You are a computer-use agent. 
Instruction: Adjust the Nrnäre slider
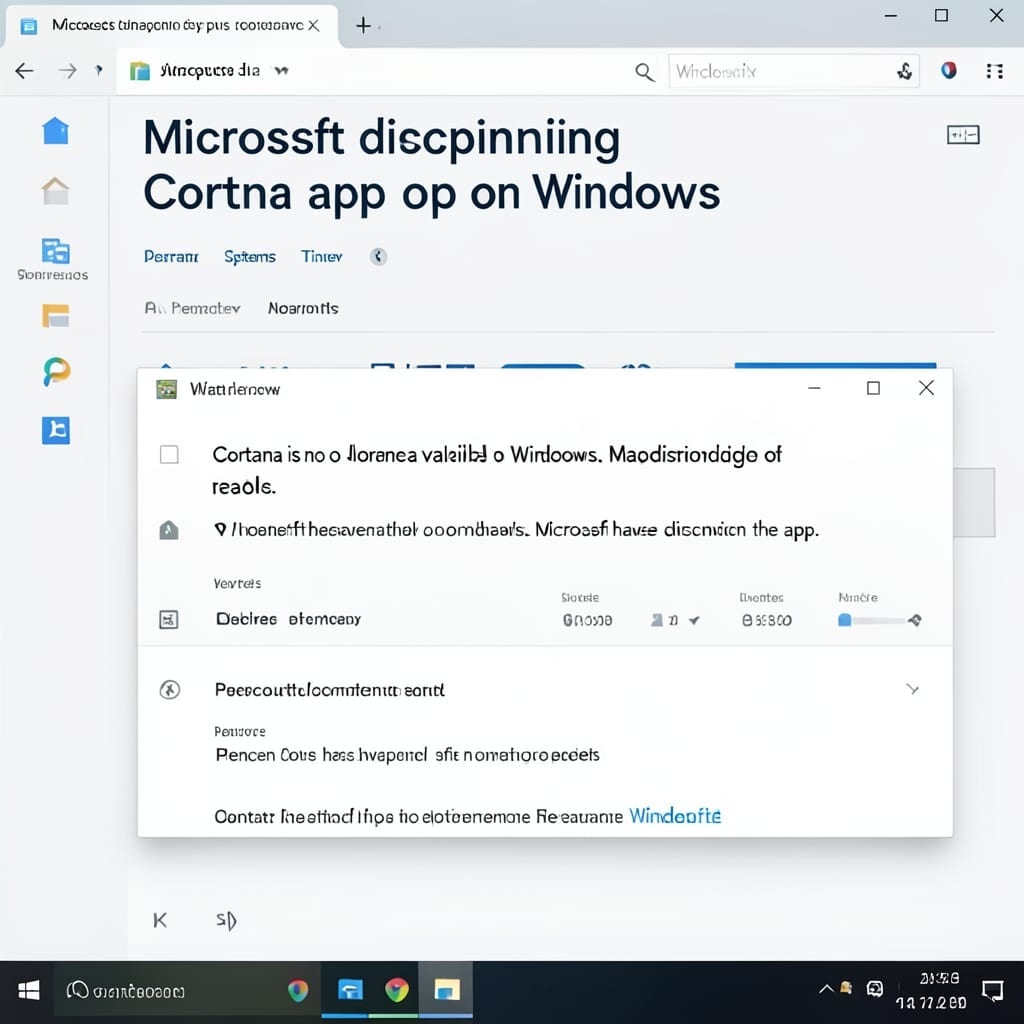click(x=872, y=620)
